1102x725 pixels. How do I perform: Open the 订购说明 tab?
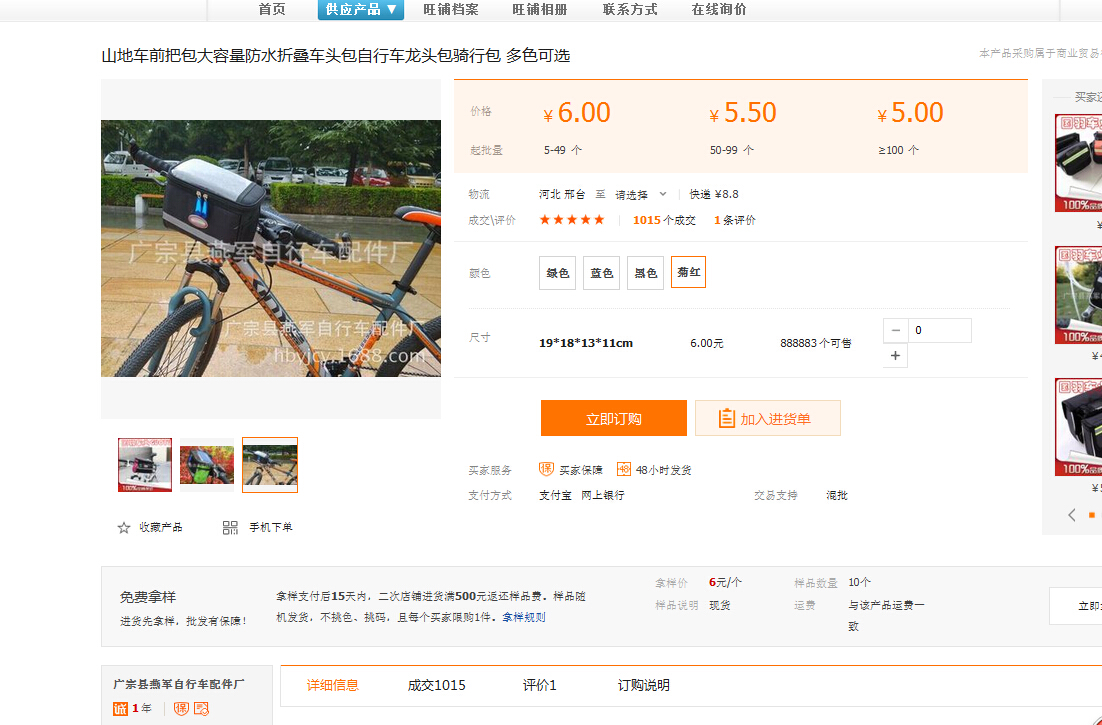pos(643,686)
